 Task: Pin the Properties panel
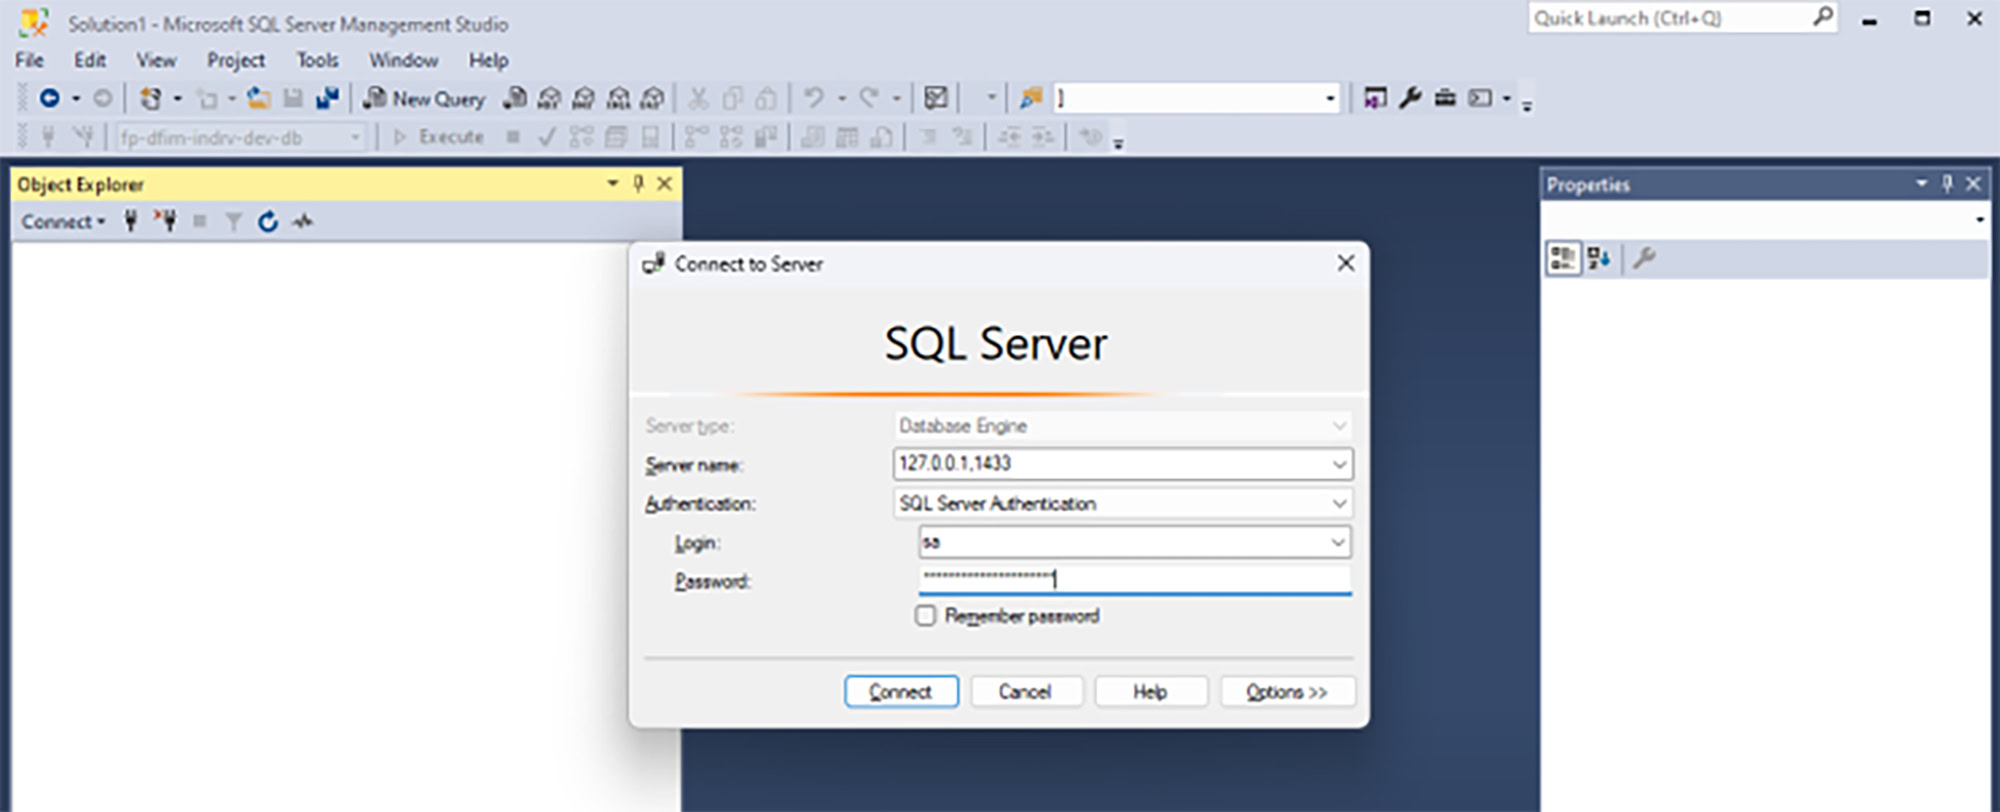coord(1947,184)
